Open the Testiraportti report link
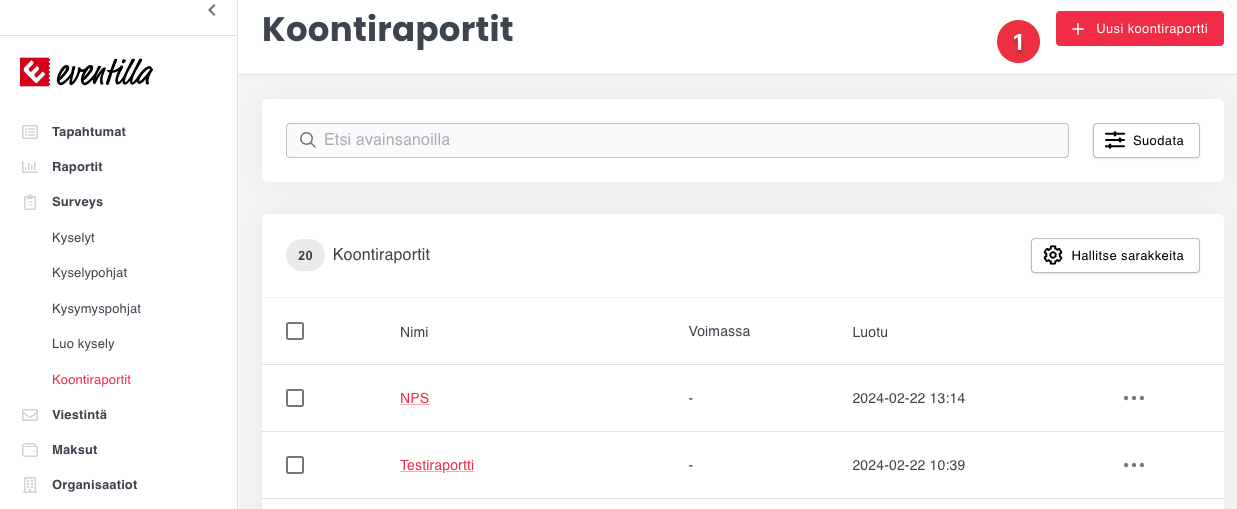This screenshot has width=1237, height=509. coord(437,465)
